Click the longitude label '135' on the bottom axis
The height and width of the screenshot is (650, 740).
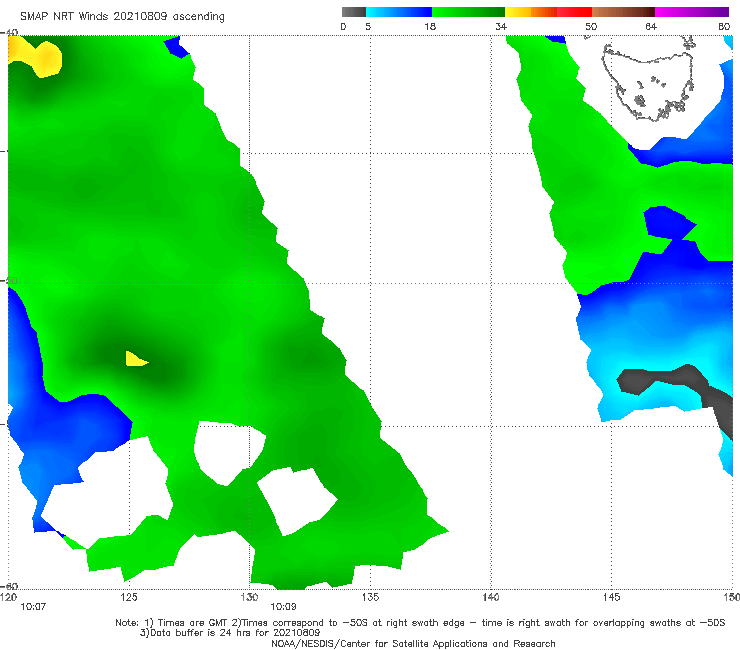tap(370, 597)
